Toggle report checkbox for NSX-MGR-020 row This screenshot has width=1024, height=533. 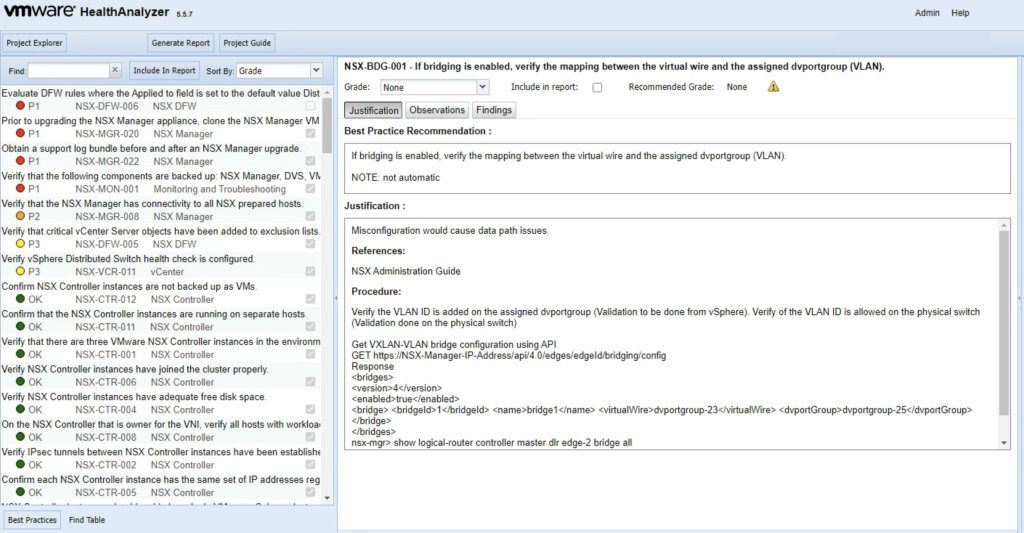tap(310, 133)
